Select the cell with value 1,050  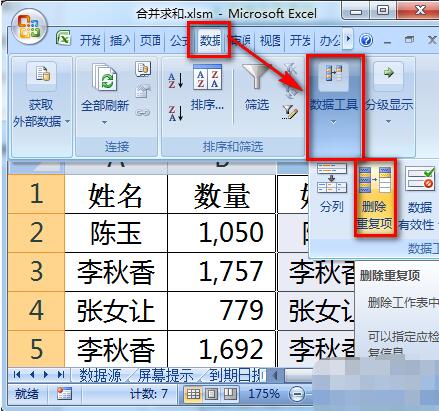coord(222,233)
